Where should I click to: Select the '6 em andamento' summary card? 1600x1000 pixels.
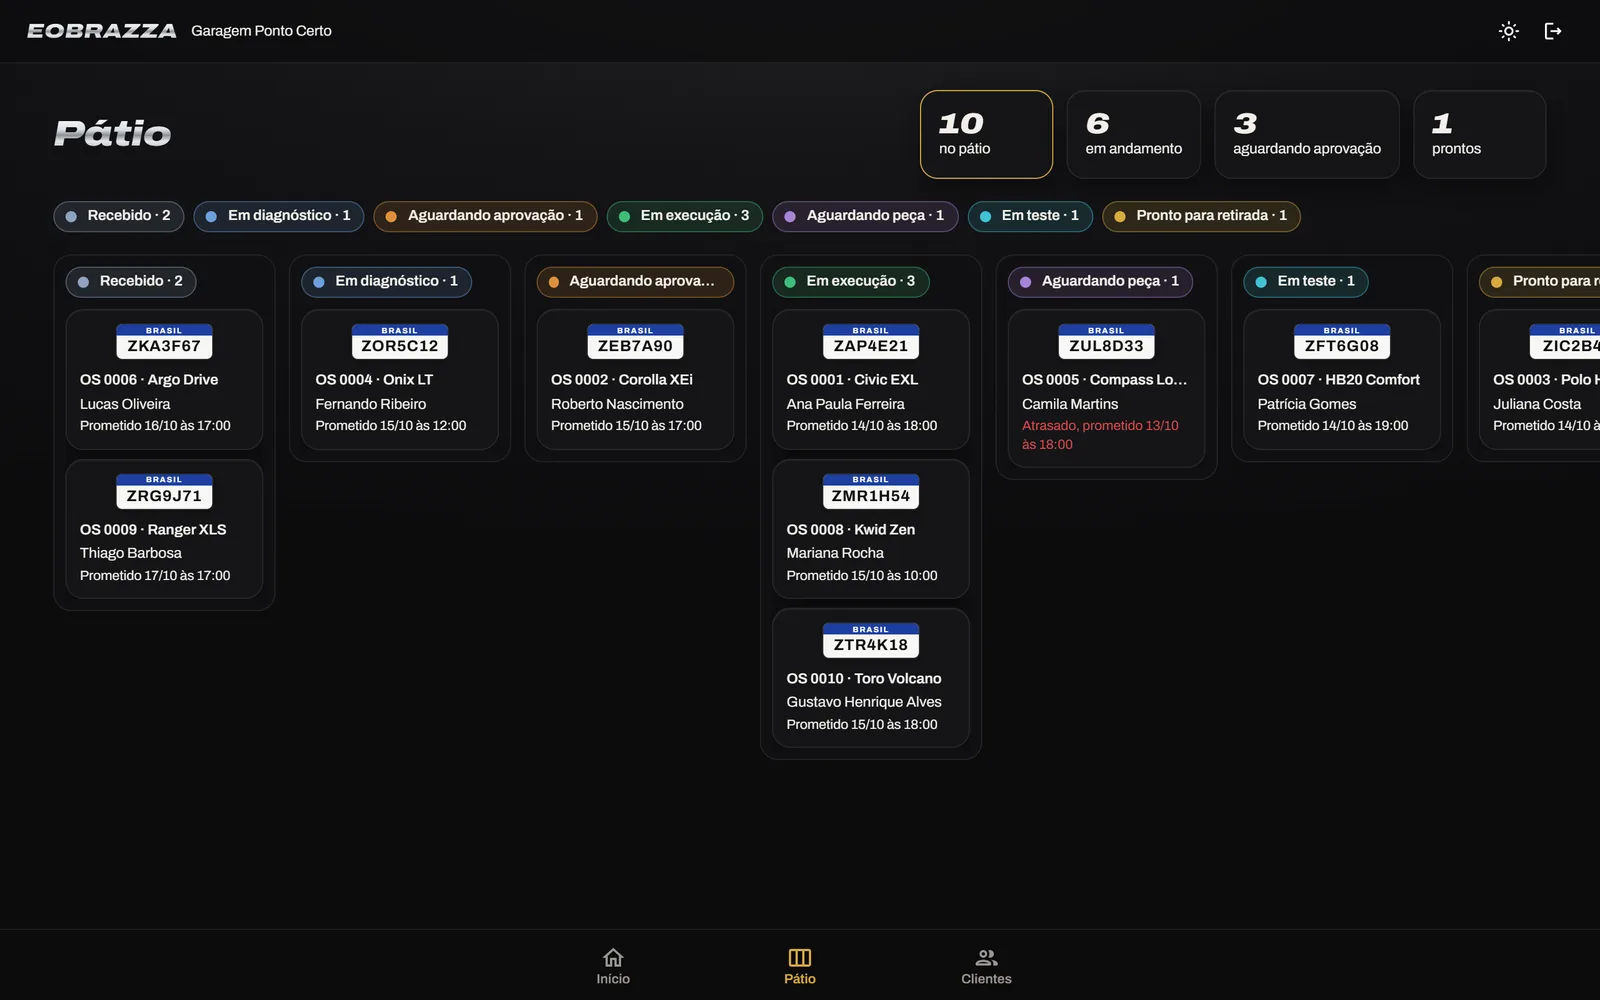(x=1134, y=135)
